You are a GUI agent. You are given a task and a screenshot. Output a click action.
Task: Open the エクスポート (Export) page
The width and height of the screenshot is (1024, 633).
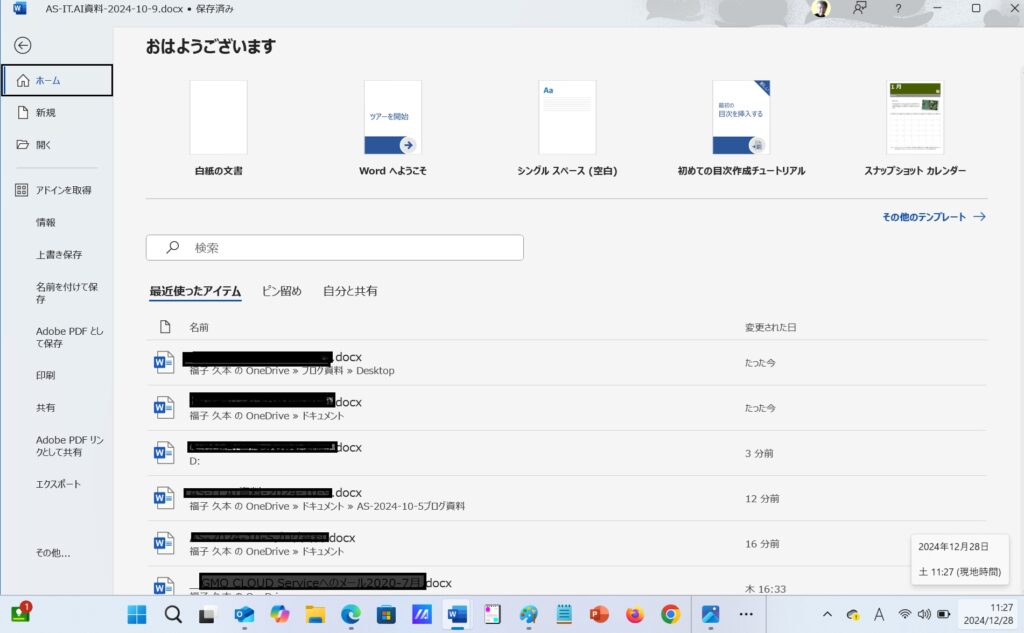(x=57, y=484)
